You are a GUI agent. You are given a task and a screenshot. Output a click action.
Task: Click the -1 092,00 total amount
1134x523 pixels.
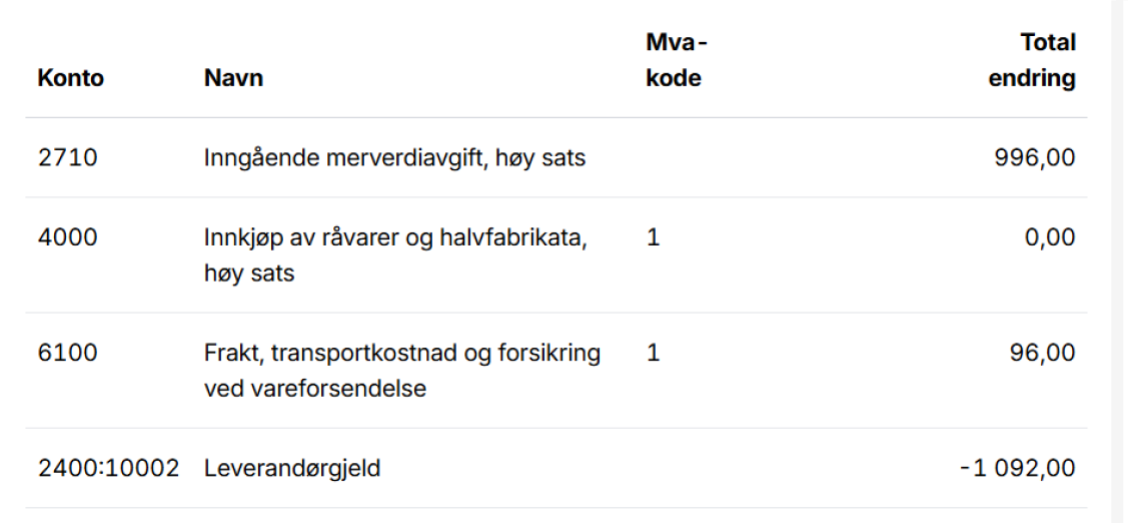1017,468
